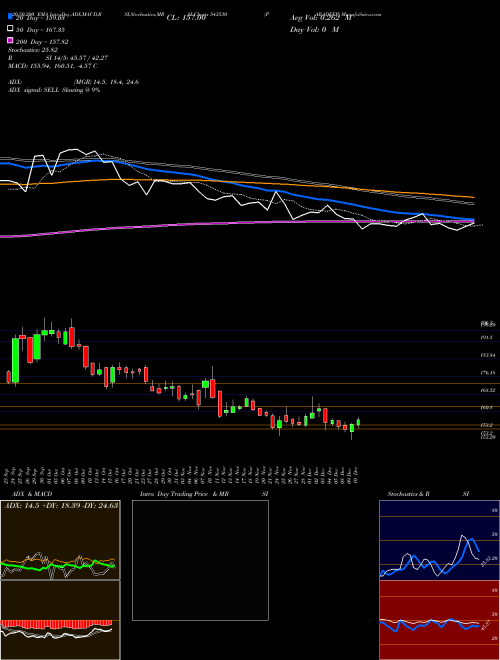500x660 pixels.
Task: Click the 'ADX: 14.5 +DY: 18.39 -DY: 24.63' header
Action: click(61, 505)
